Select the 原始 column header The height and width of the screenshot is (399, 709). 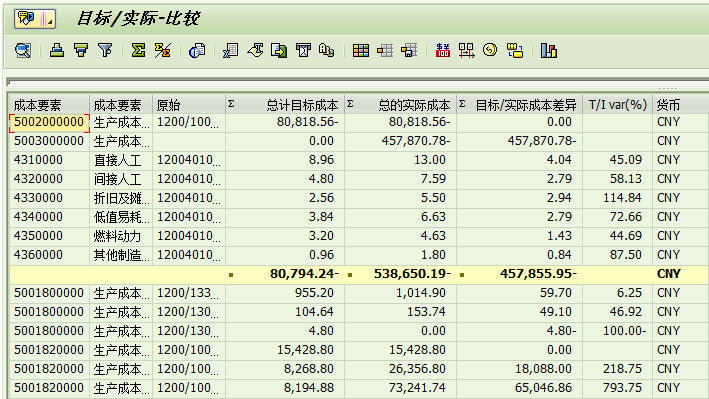pyautogui.click(x=189, y=105)
